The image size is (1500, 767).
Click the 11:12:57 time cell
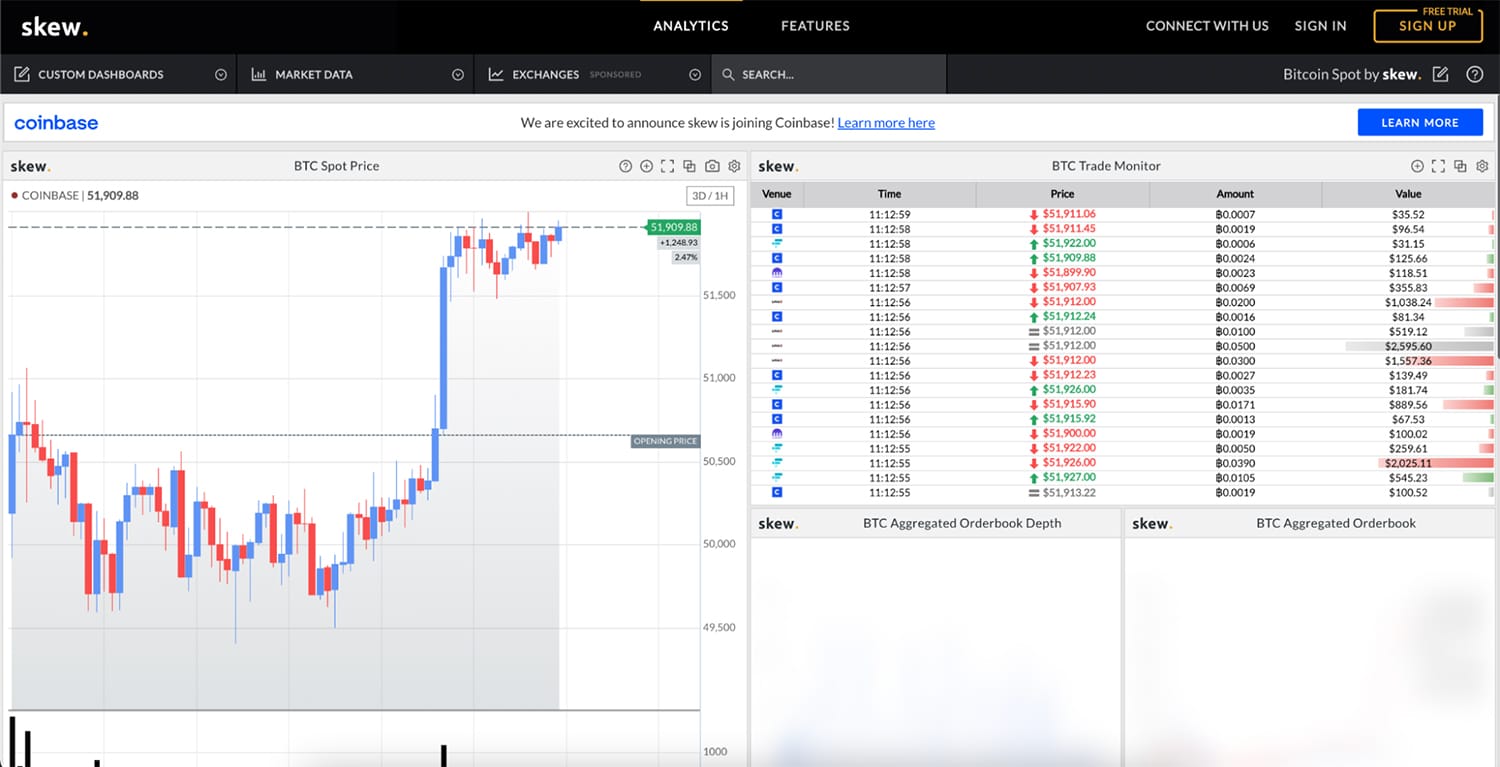889,288
